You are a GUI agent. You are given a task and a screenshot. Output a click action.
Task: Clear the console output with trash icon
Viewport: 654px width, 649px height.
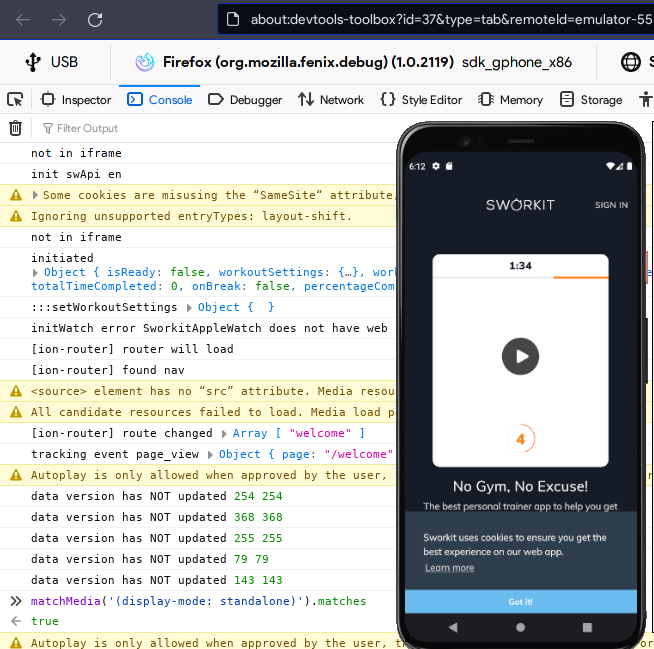(x=15, y=128)
